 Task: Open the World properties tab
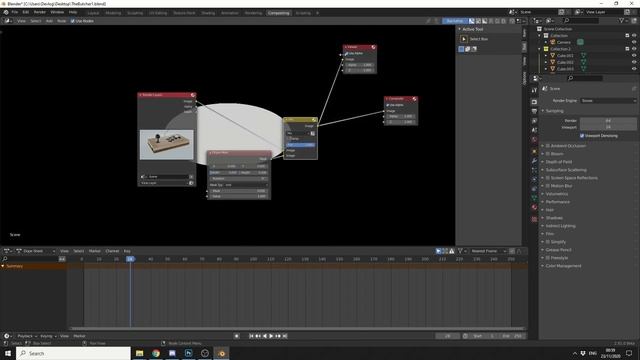(x=534, y=140)
